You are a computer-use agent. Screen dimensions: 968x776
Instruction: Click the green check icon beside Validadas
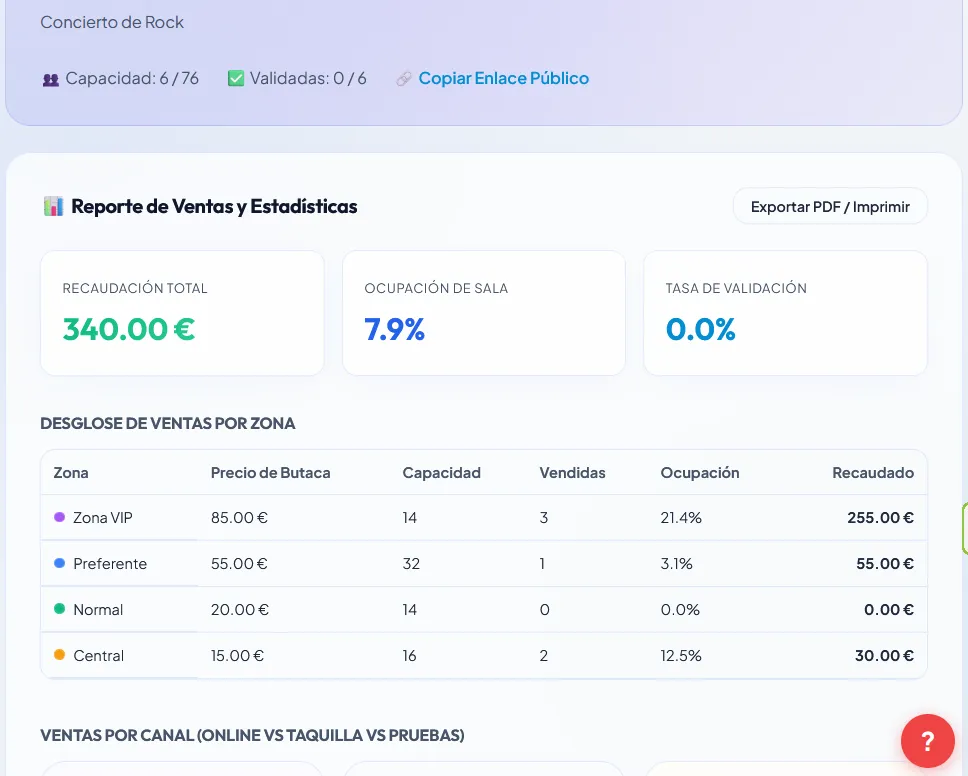(236, 78)
